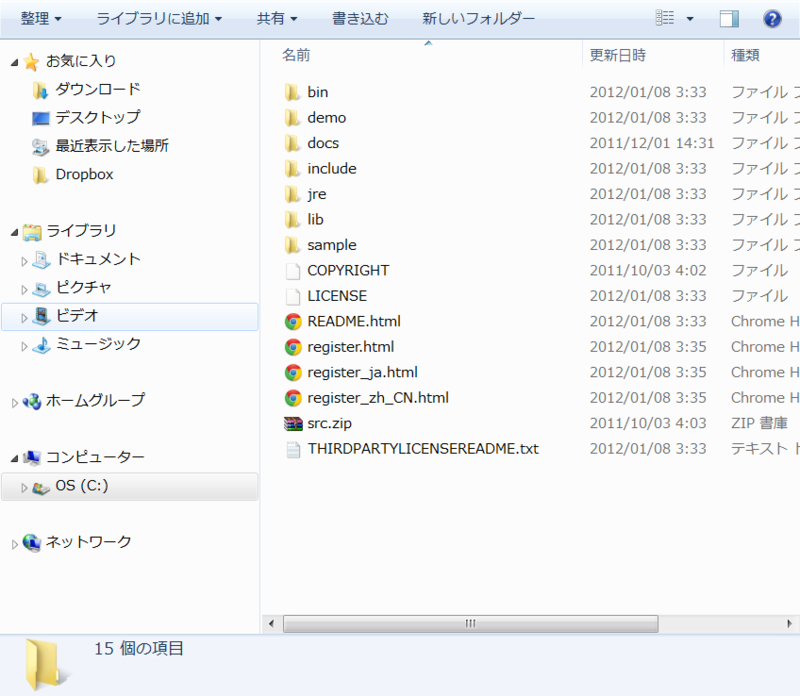Click the scroll right arrow

(x=789, y=623)
